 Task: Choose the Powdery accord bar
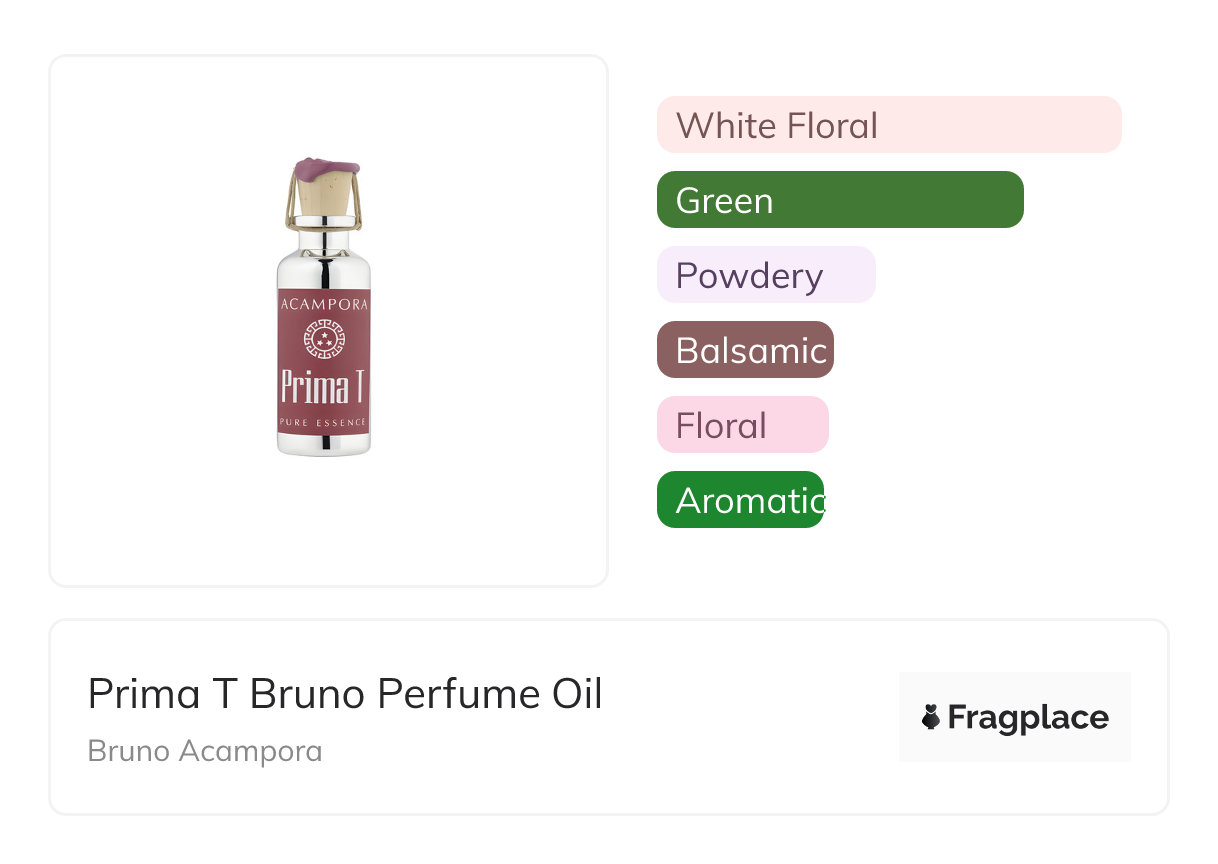(765, 275)
